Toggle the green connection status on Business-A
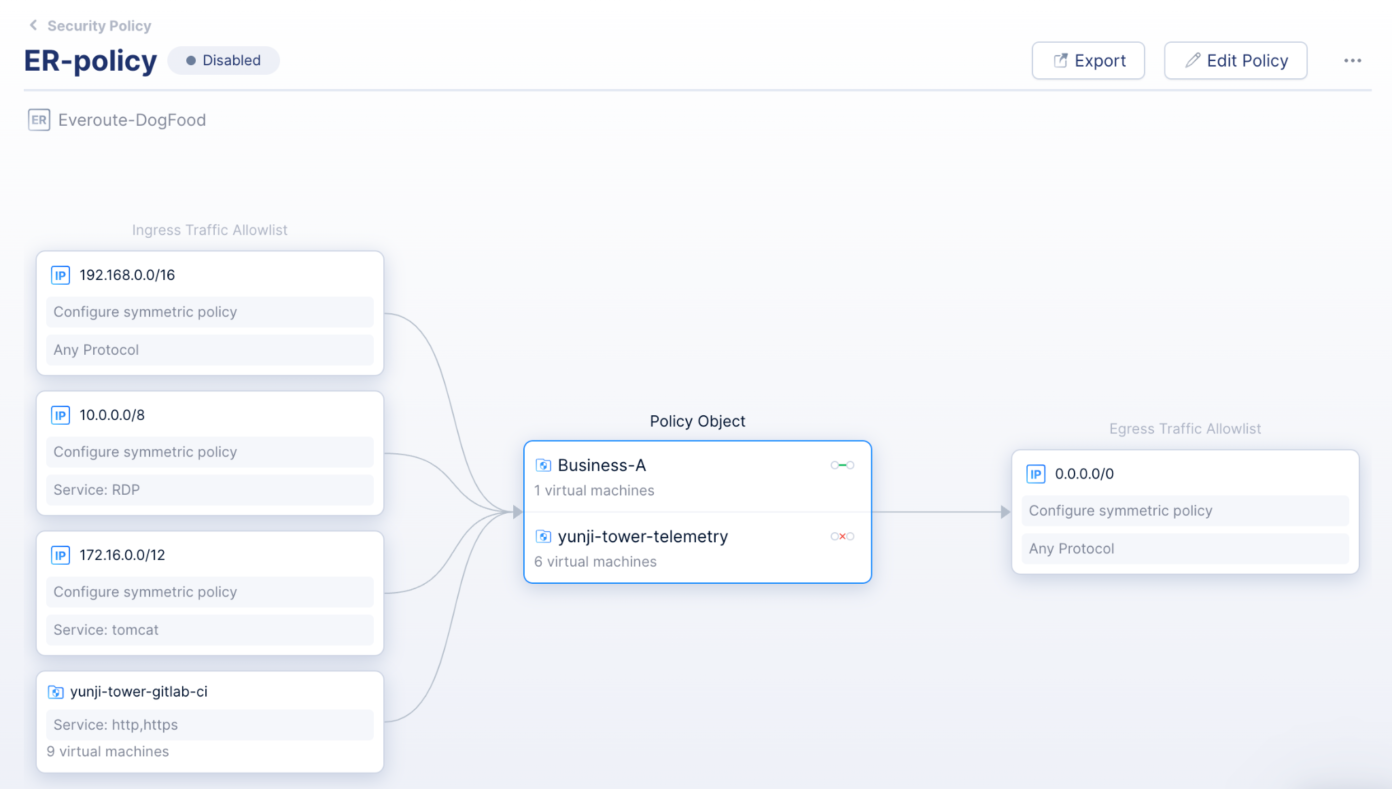The image size is (1392, 789). pos(841,464)
